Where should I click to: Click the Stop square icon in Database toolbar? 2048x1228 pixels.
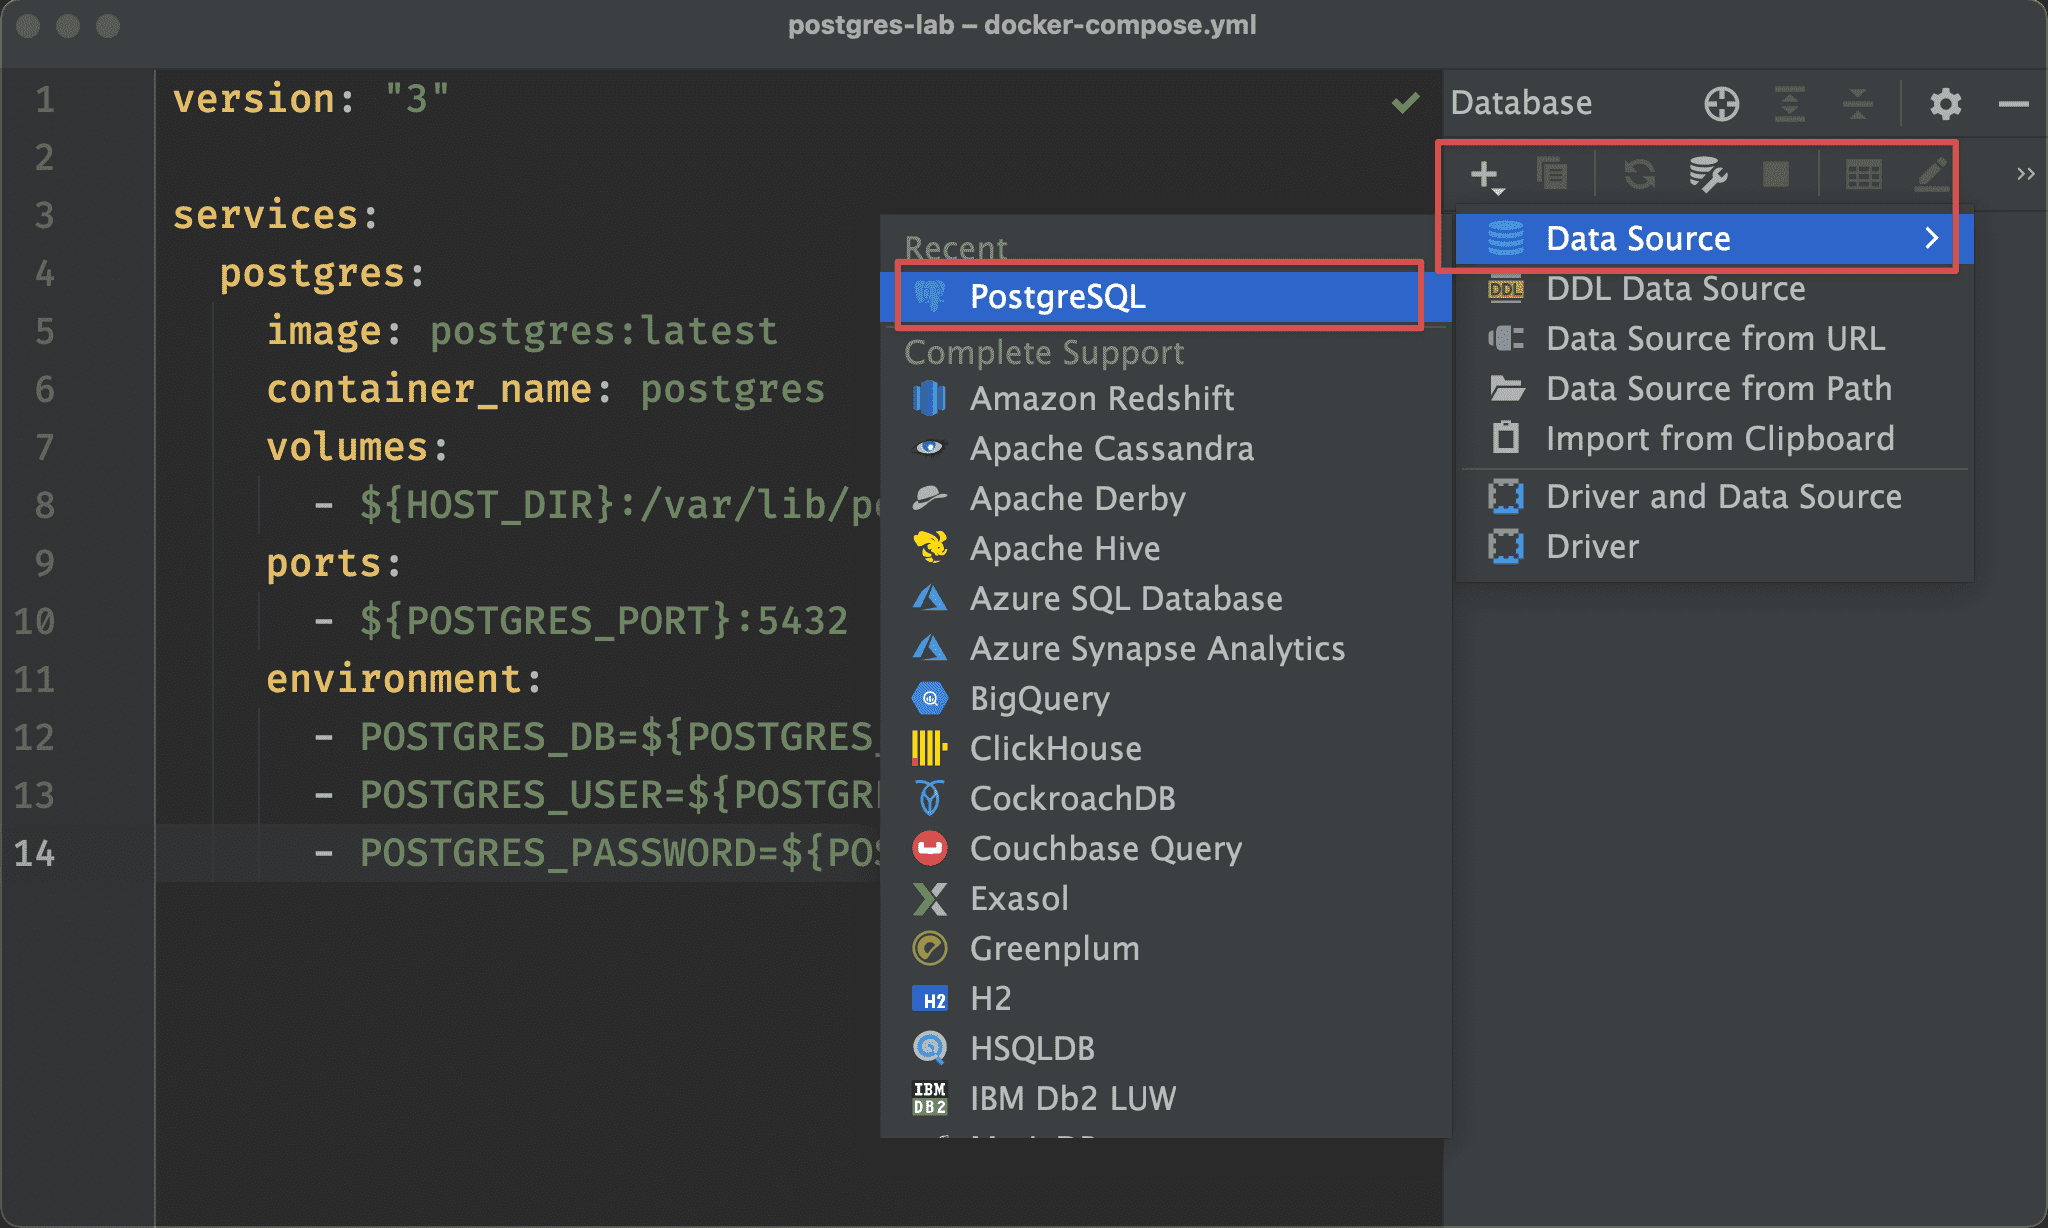tap(1775, 174)
